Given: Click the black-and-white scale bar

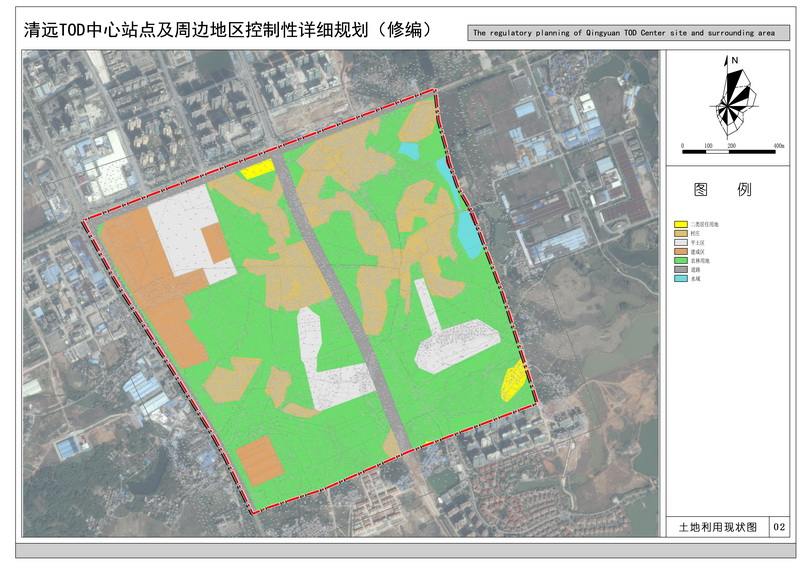Looking at the screenshot, I should click(x=729, y=152).
